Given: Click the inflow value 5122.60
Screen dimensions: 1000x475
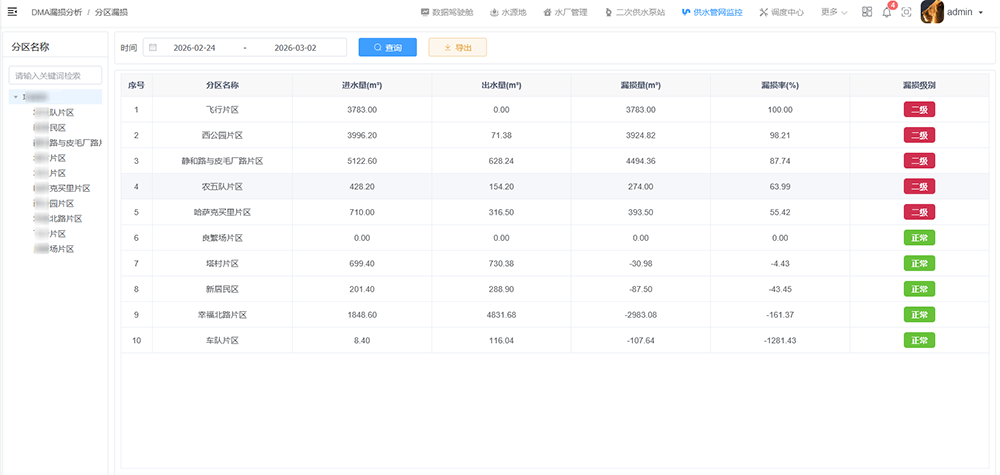Looking at the screenshot, I should tap(362, 161).
